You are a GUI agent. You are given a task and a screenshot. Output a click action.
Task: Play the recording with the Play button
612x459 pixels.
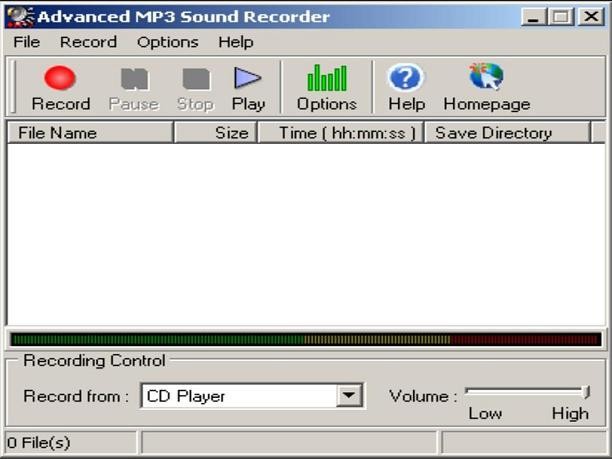click(248, 87)
